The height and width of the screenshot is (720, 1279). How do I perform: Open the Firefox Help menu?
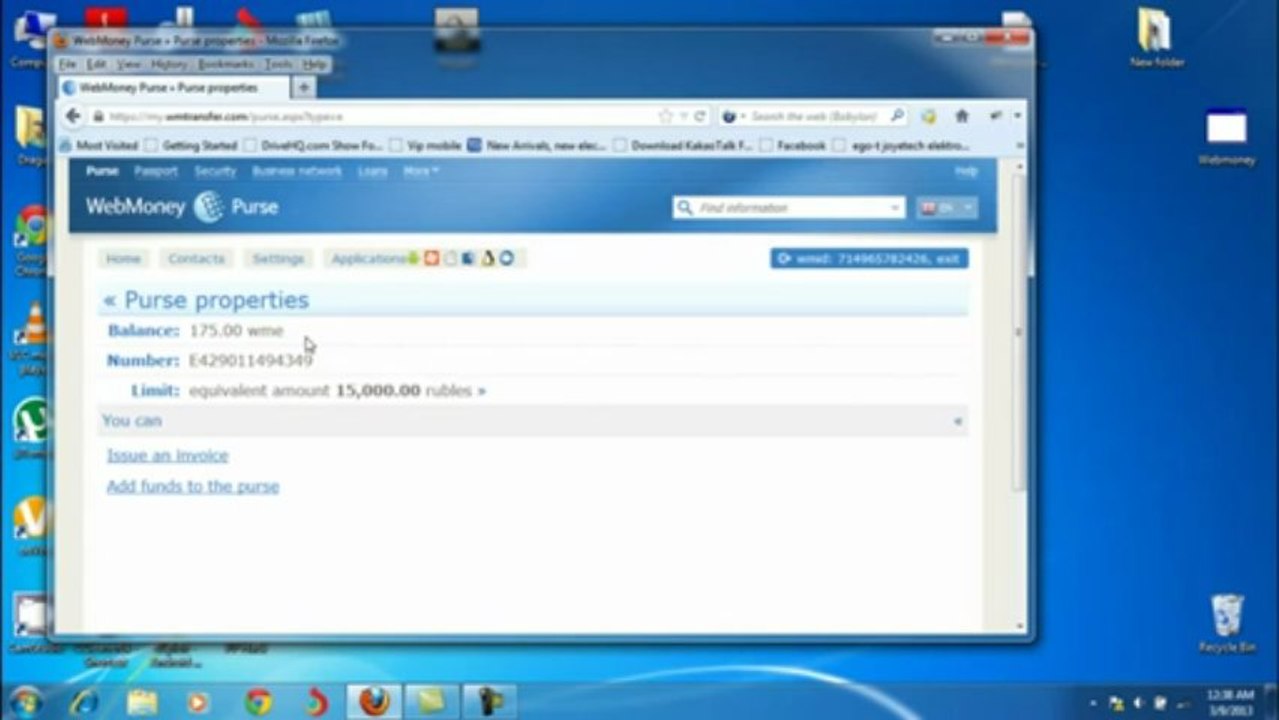point(315,64)
